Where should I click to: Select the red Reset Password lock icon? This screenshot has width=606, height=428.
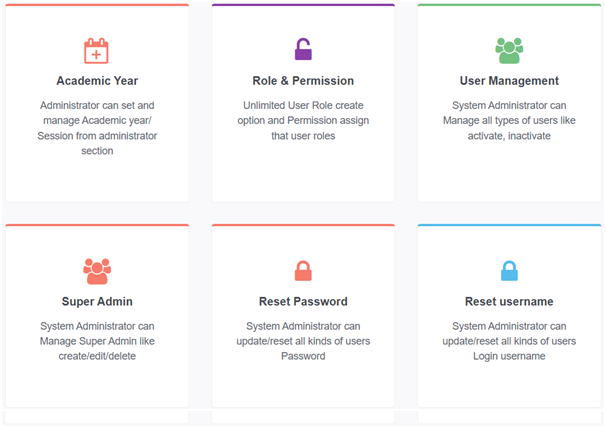[303, 271]
